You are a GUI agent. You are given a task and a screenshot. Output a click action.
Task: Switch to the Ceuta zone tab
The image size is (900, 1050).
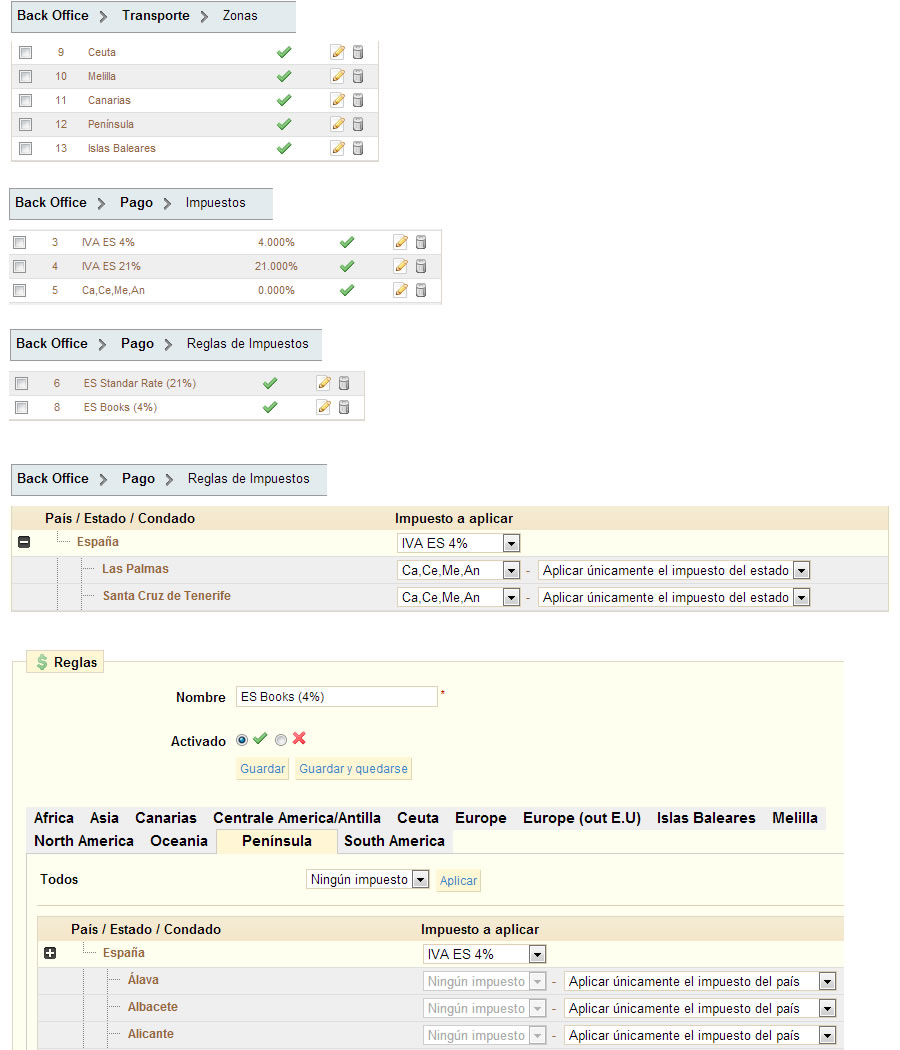[418, 818]
